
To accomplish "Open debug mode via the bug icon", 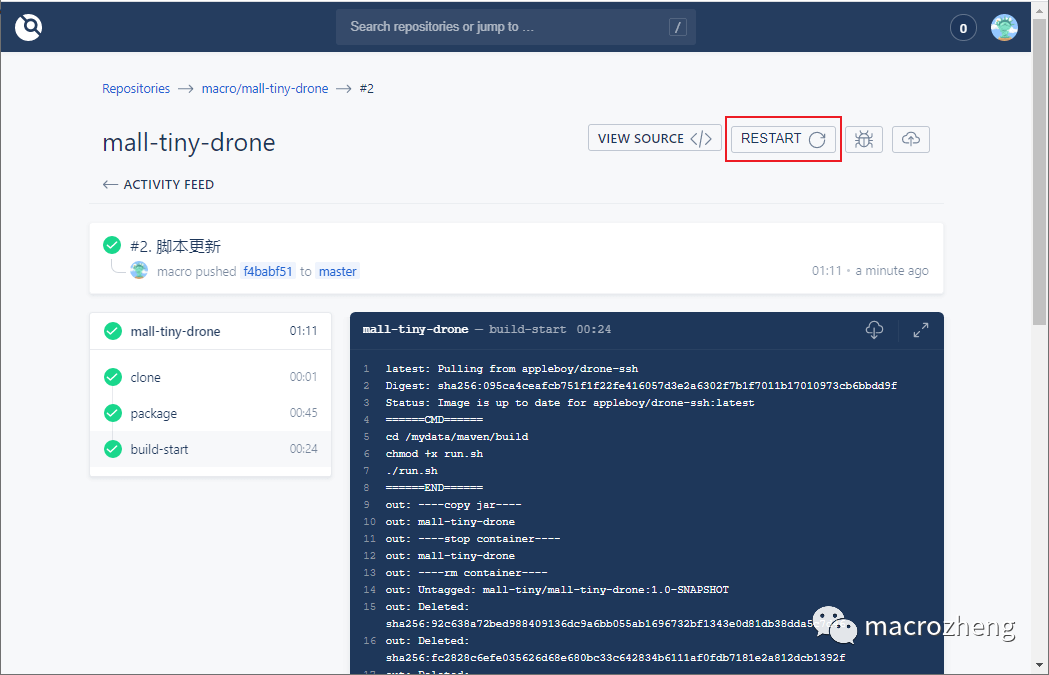I will pos(864,139).
